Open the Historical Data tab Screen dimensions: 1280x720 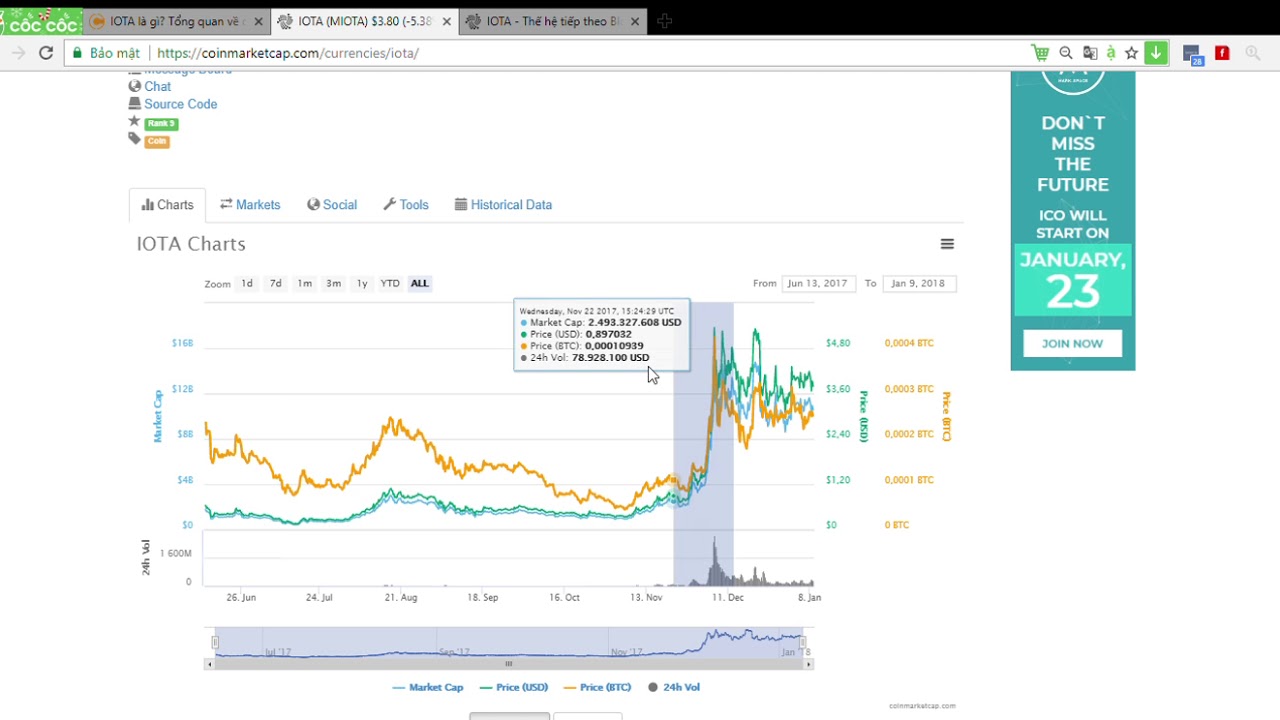point(503,205)
